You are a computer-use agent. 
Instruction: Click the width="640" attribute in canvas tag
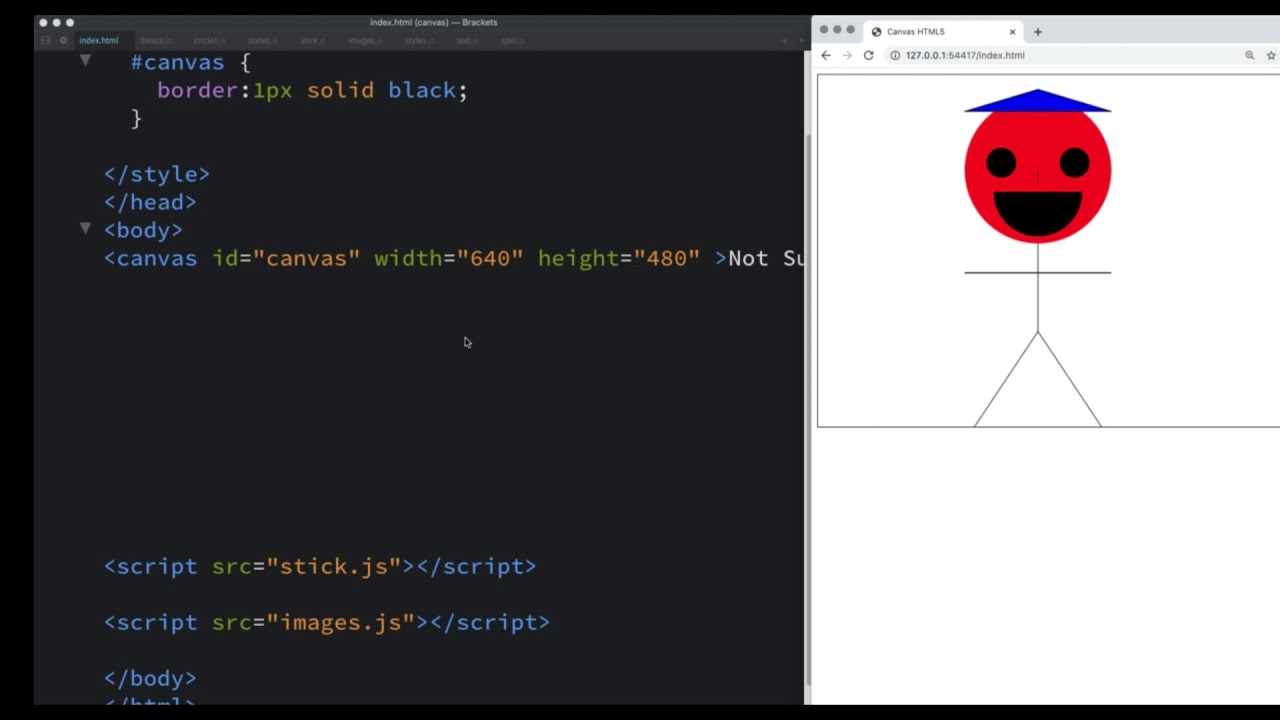[449, 258]
